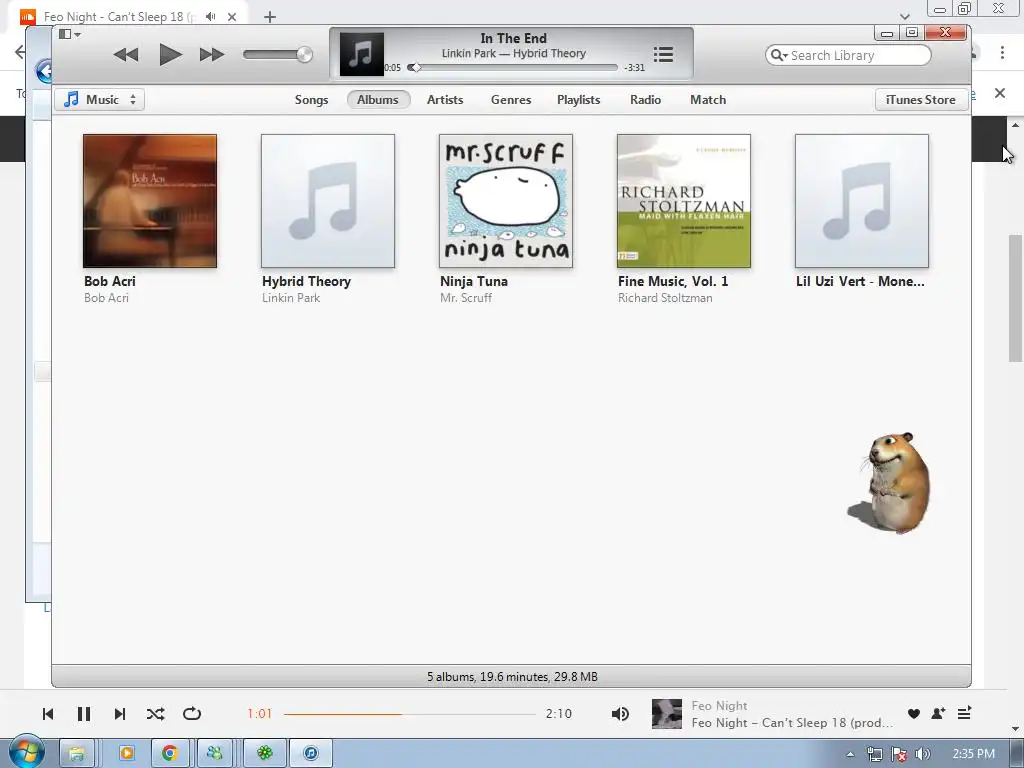
Task: Open the Chrome three-dot menu
Action: pyautogui.click(x=1002, y=53)
